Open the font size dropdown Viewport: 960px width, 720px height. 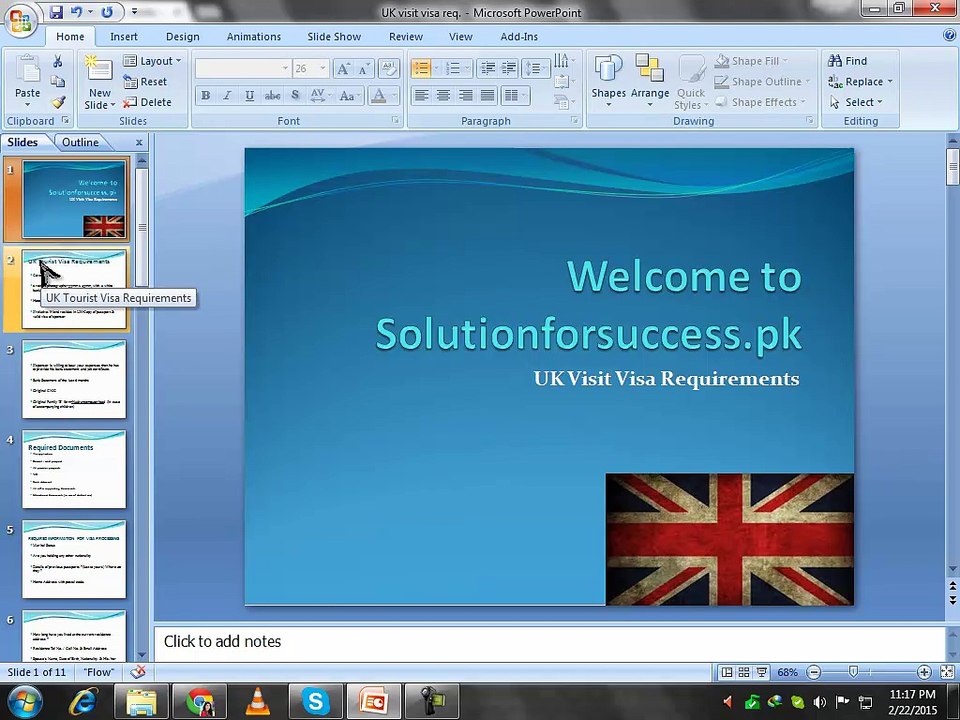[x=323, y=69]
